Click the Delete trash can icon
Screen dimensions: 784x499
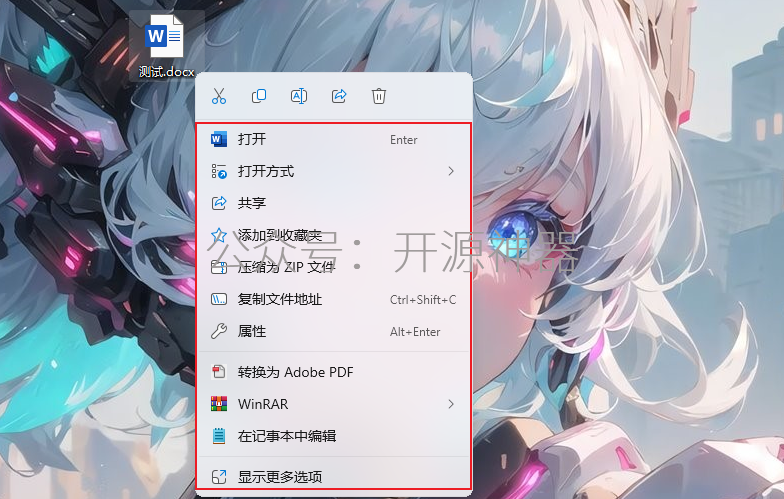(x=378, y=96)
